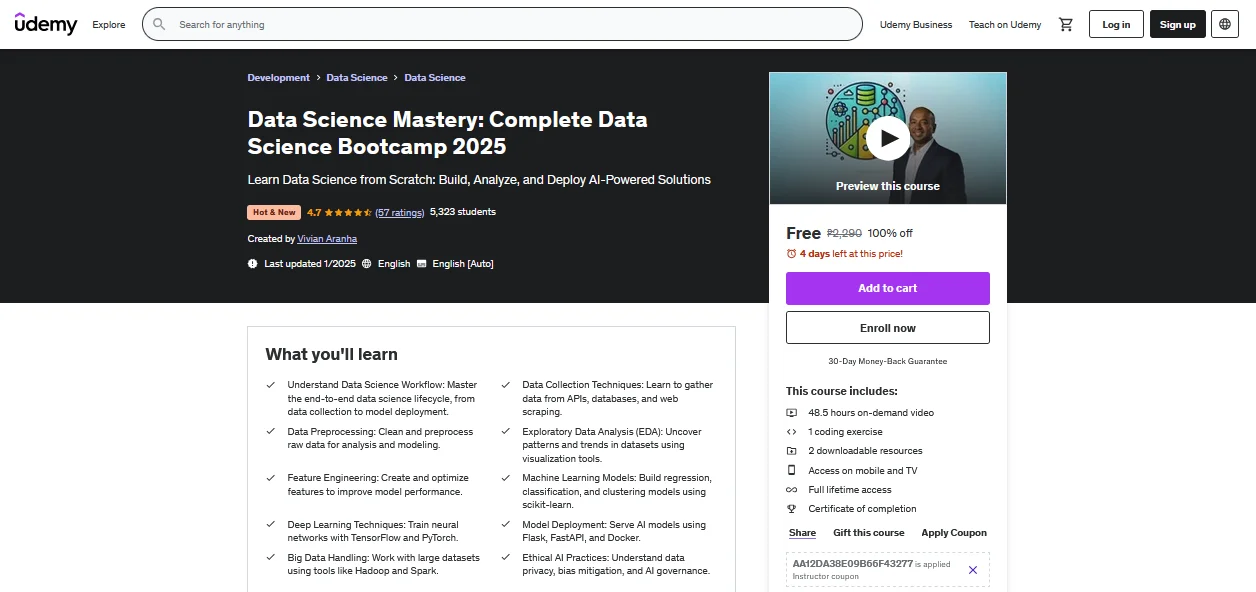Viewport: 1256px width, 592px height.
Task: Click the checkmark beside Big Data Handling
Action: [x=270, y=558]
